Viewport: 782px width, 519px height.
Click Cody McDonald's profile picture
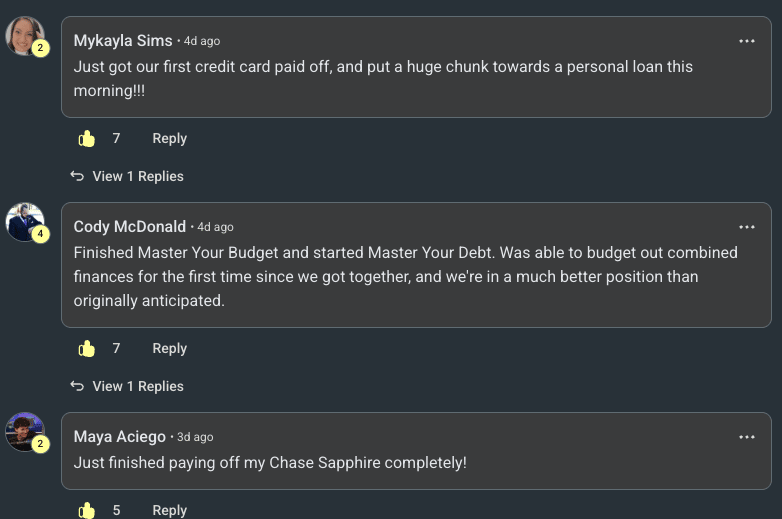pyautogui.click(x=24, y=221)
